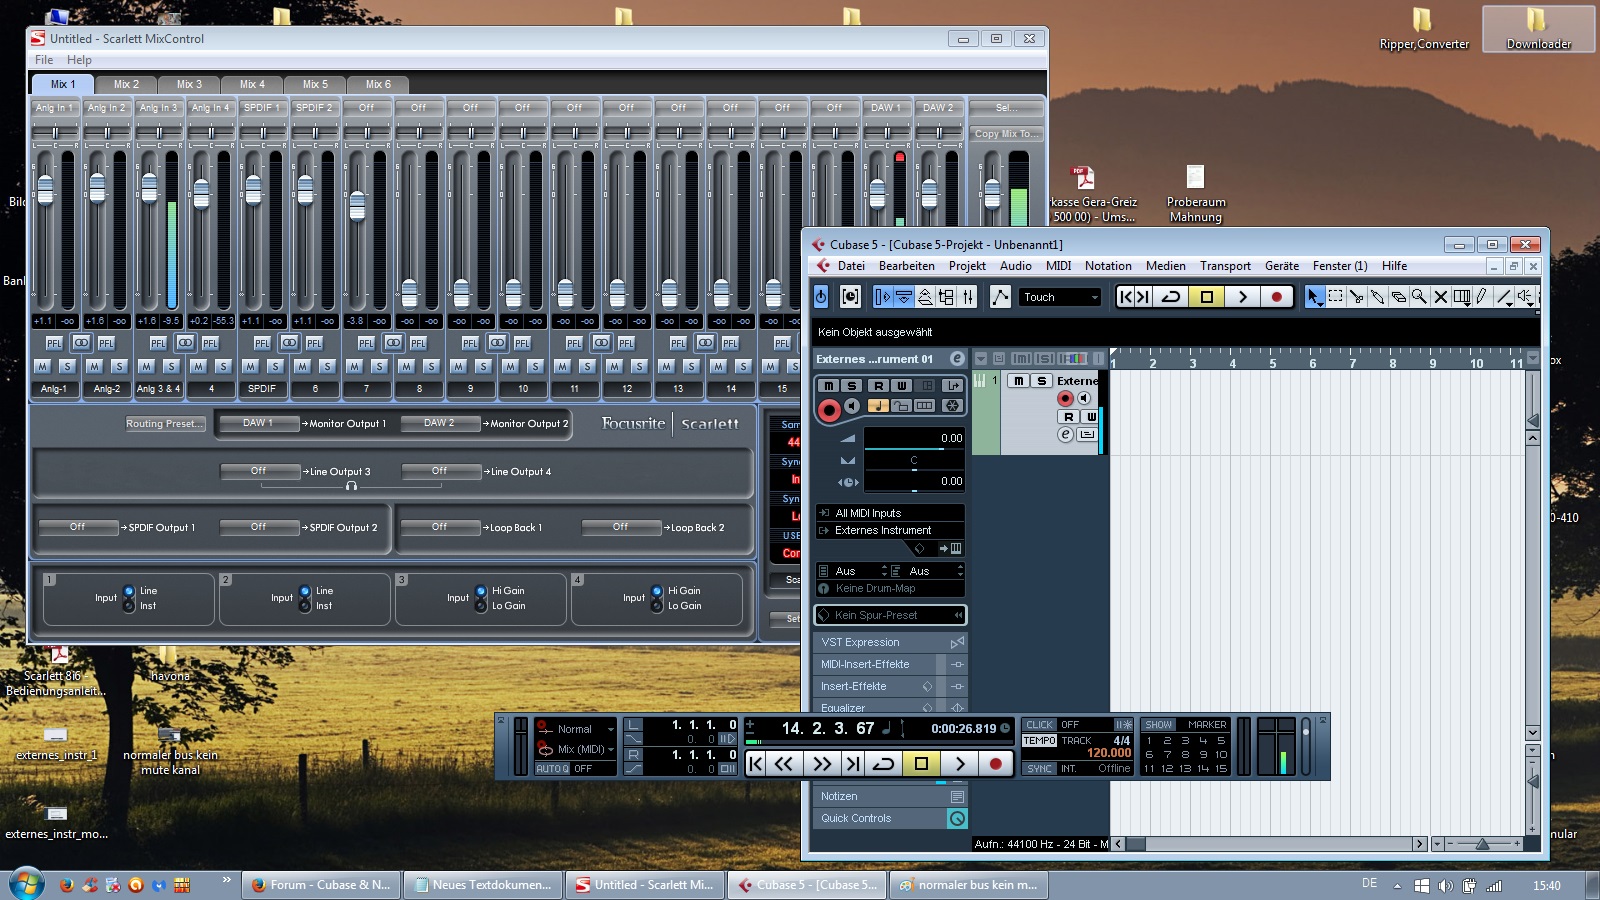Open the MIDI menu in Cubase
This screenshot has height=900, width=1600.
click(1058, 266)
